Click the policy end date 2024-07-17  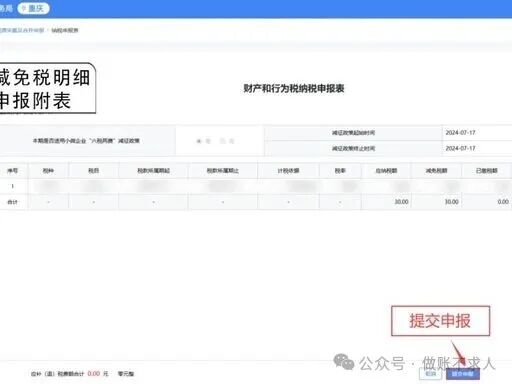460,148
